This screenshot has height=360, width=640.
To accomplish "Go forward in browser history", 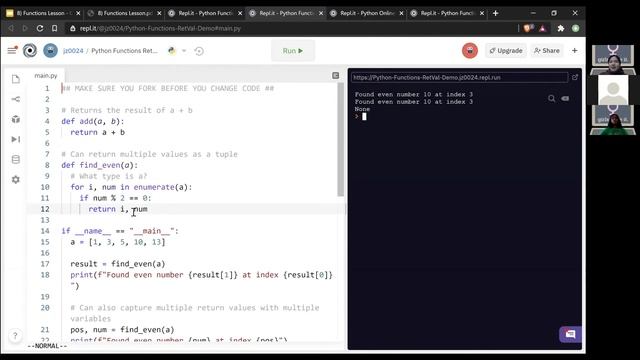I will [x=25, y=28].
